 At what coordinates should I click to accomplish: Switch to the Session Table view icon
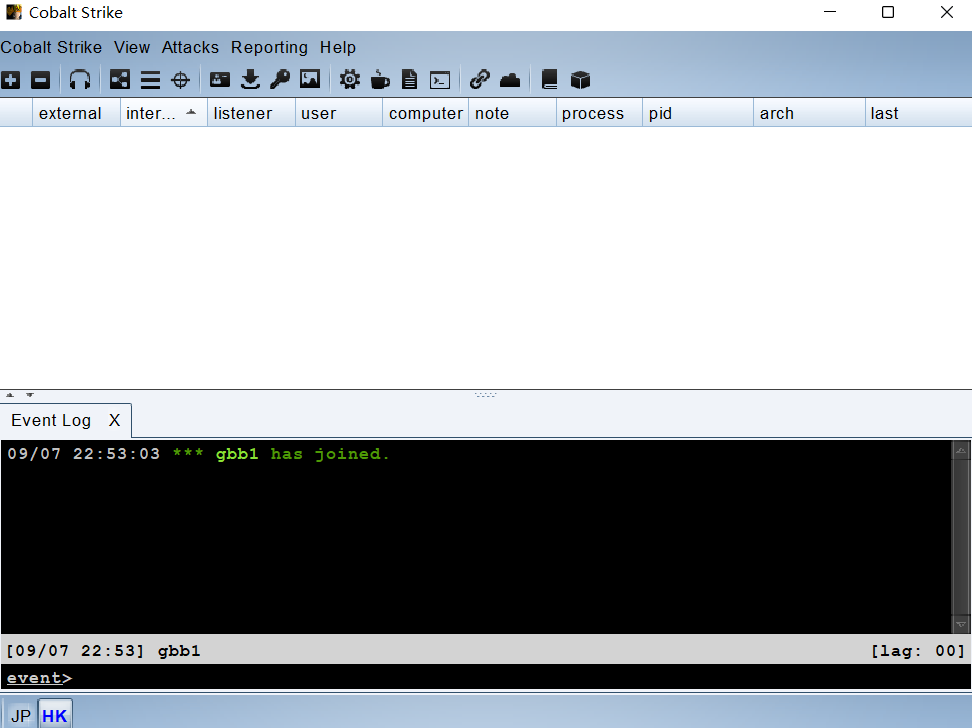coord(150,80)
